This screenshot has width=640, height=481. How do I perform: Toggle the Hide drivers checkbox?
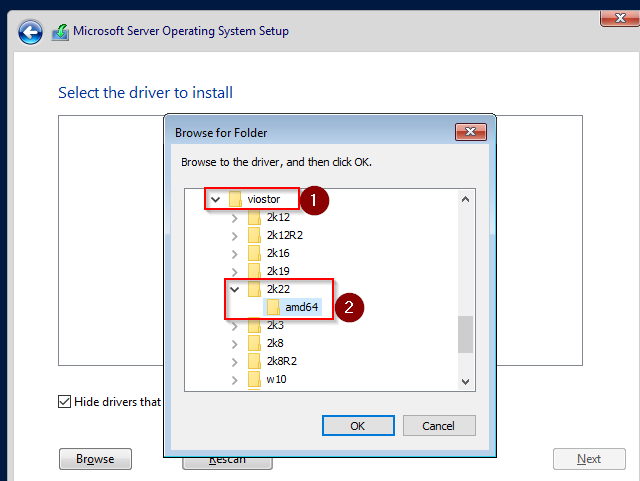pyautogui.click(x=65, y=402)
